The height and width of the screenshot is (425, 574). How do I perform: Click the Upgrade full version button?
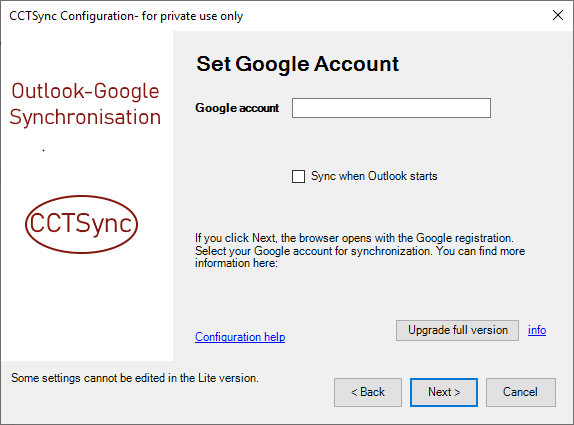(x=457, y=330)
